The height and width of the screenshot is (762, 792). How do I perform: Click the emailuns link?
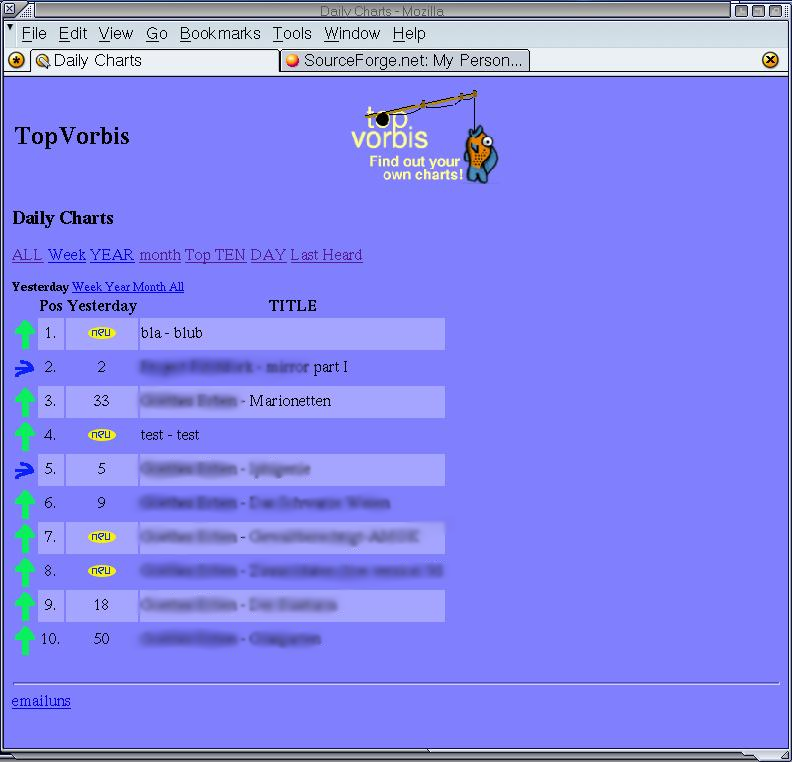[41, 701]
